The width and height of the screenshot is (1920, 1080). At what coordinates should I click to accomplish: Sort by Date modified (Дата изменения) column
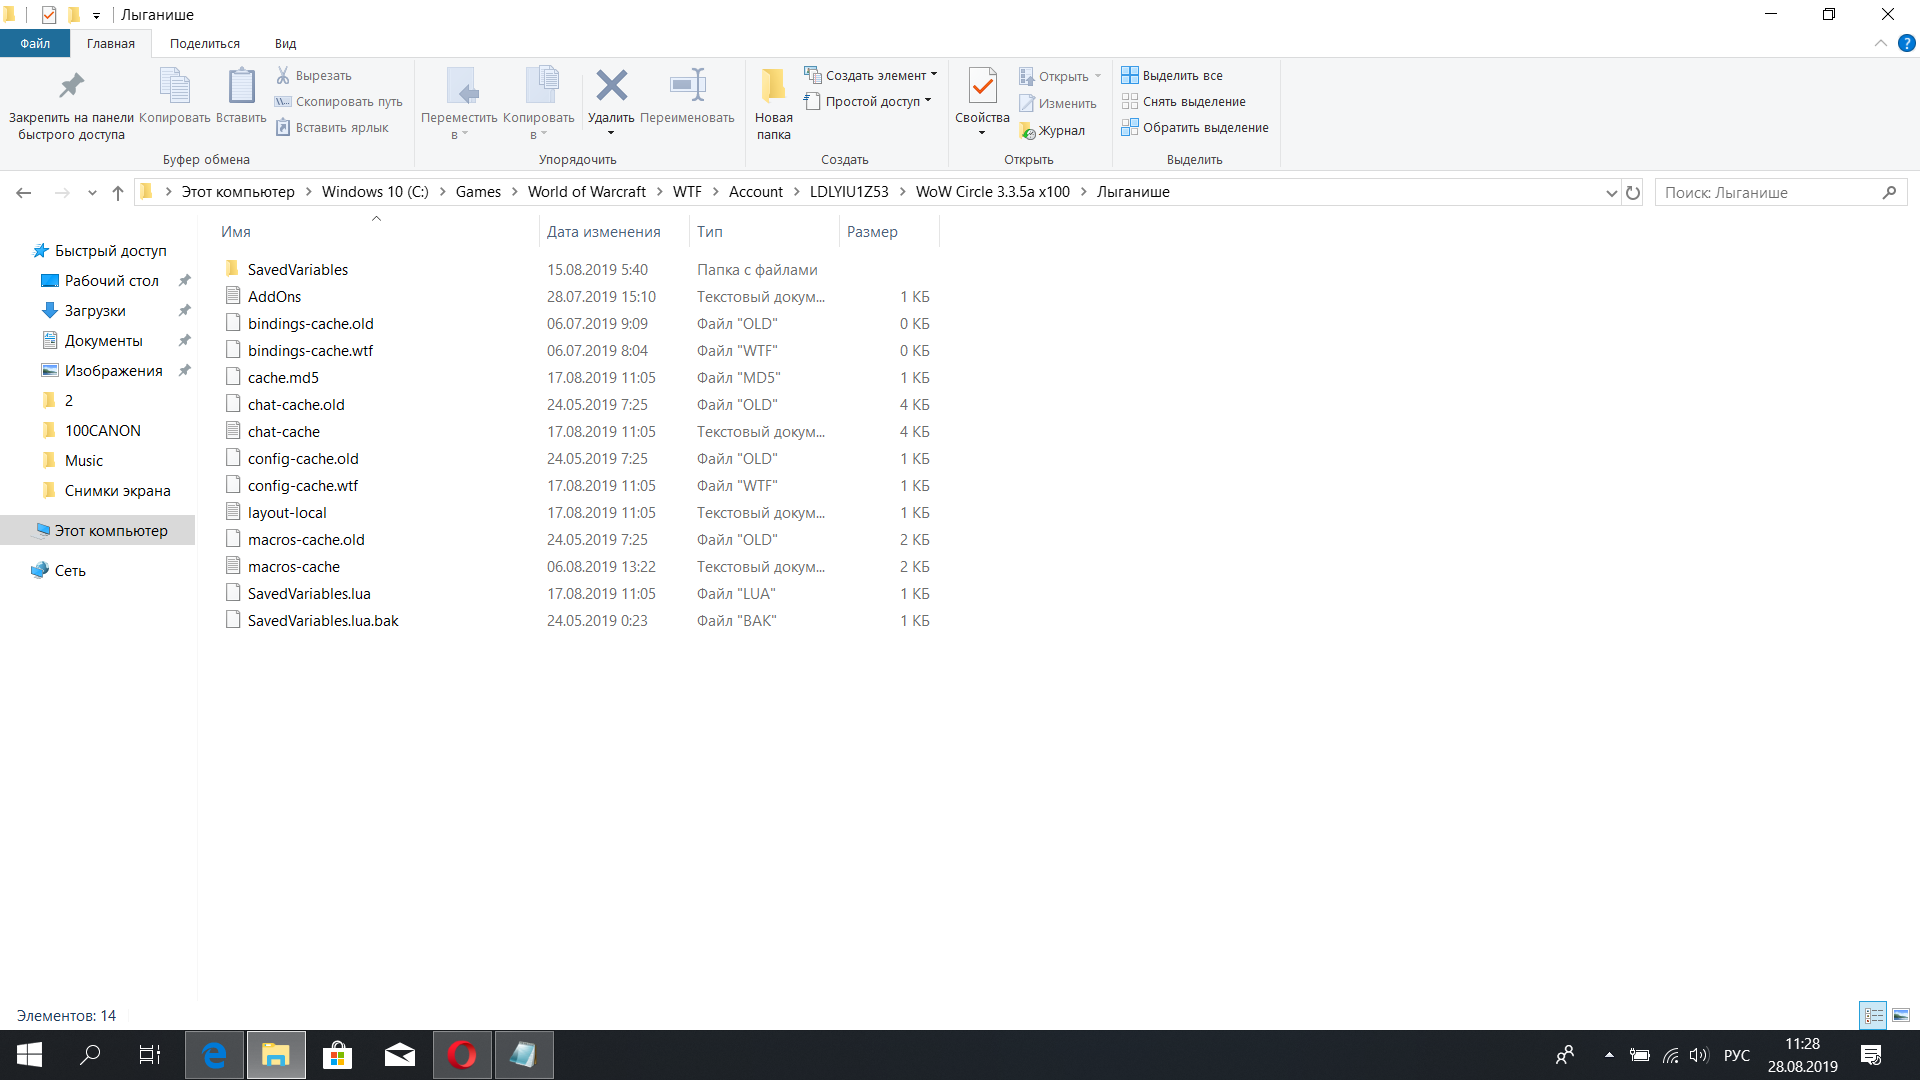[x=603, y=232]
